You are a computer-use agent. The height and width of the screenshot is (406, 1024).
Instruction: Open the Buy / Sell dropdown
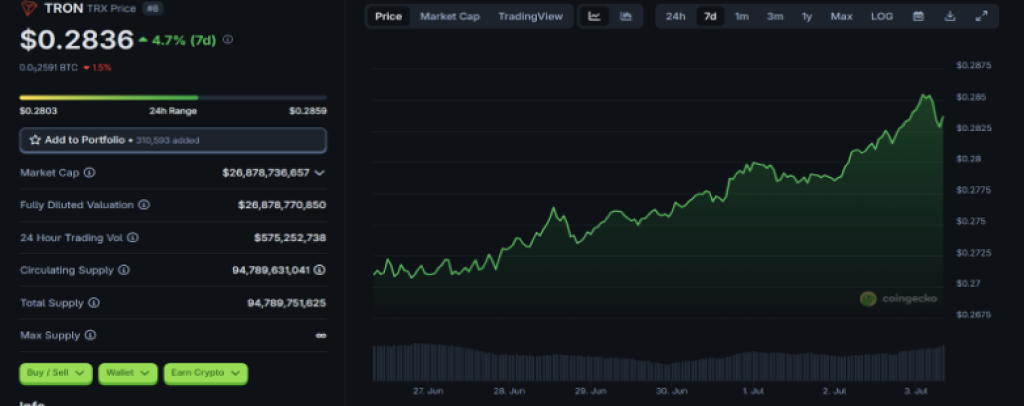click(56, 373)
